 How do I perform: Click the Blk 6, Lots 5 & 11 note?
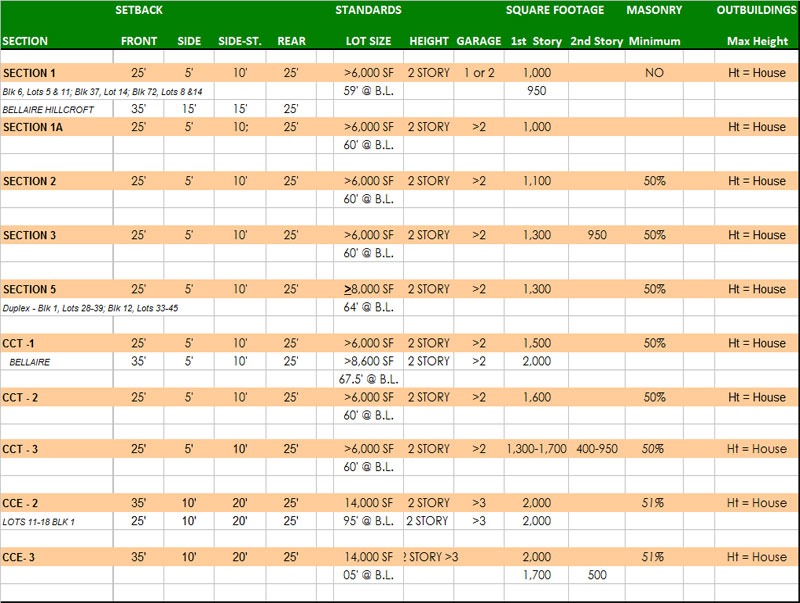[102, 92]
